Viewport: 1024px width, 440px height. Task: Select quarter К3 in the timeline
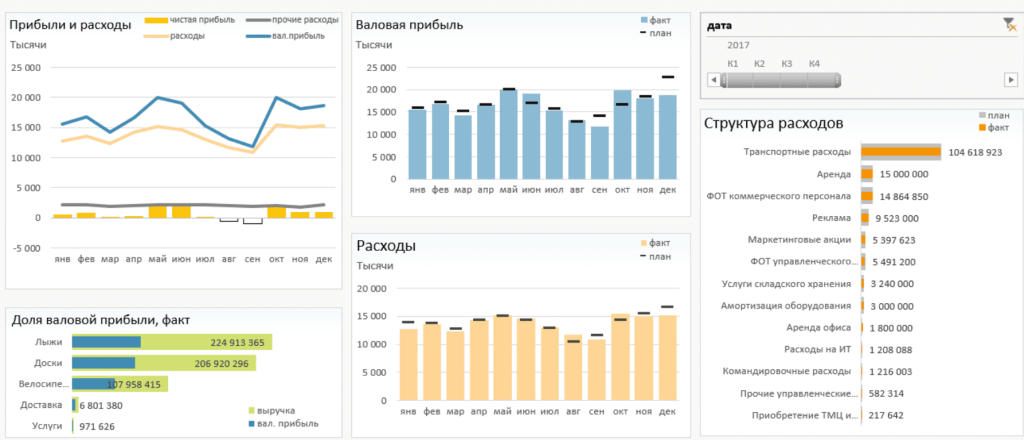coord(787,64)
